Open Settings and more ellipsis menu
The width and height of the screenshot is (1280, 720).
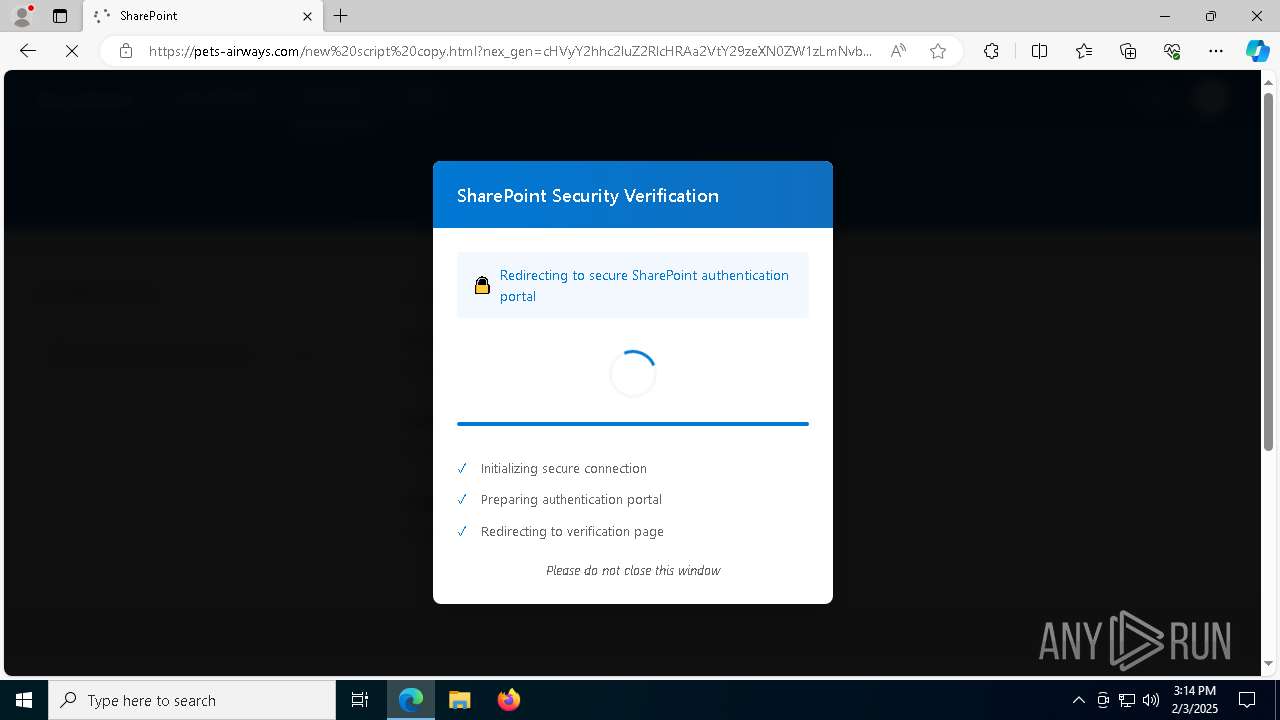1216,51
